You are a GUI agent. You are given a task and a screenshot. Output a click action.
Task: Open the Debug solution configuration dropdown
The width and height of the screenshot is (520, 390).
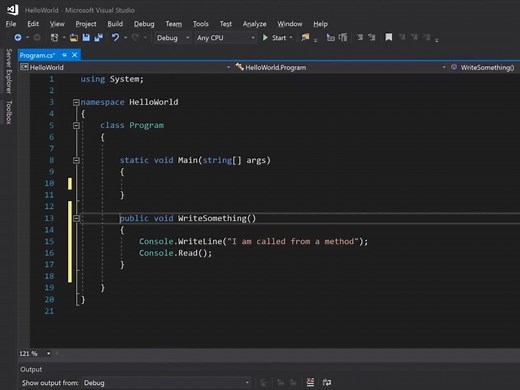click(x=173, y=38)
